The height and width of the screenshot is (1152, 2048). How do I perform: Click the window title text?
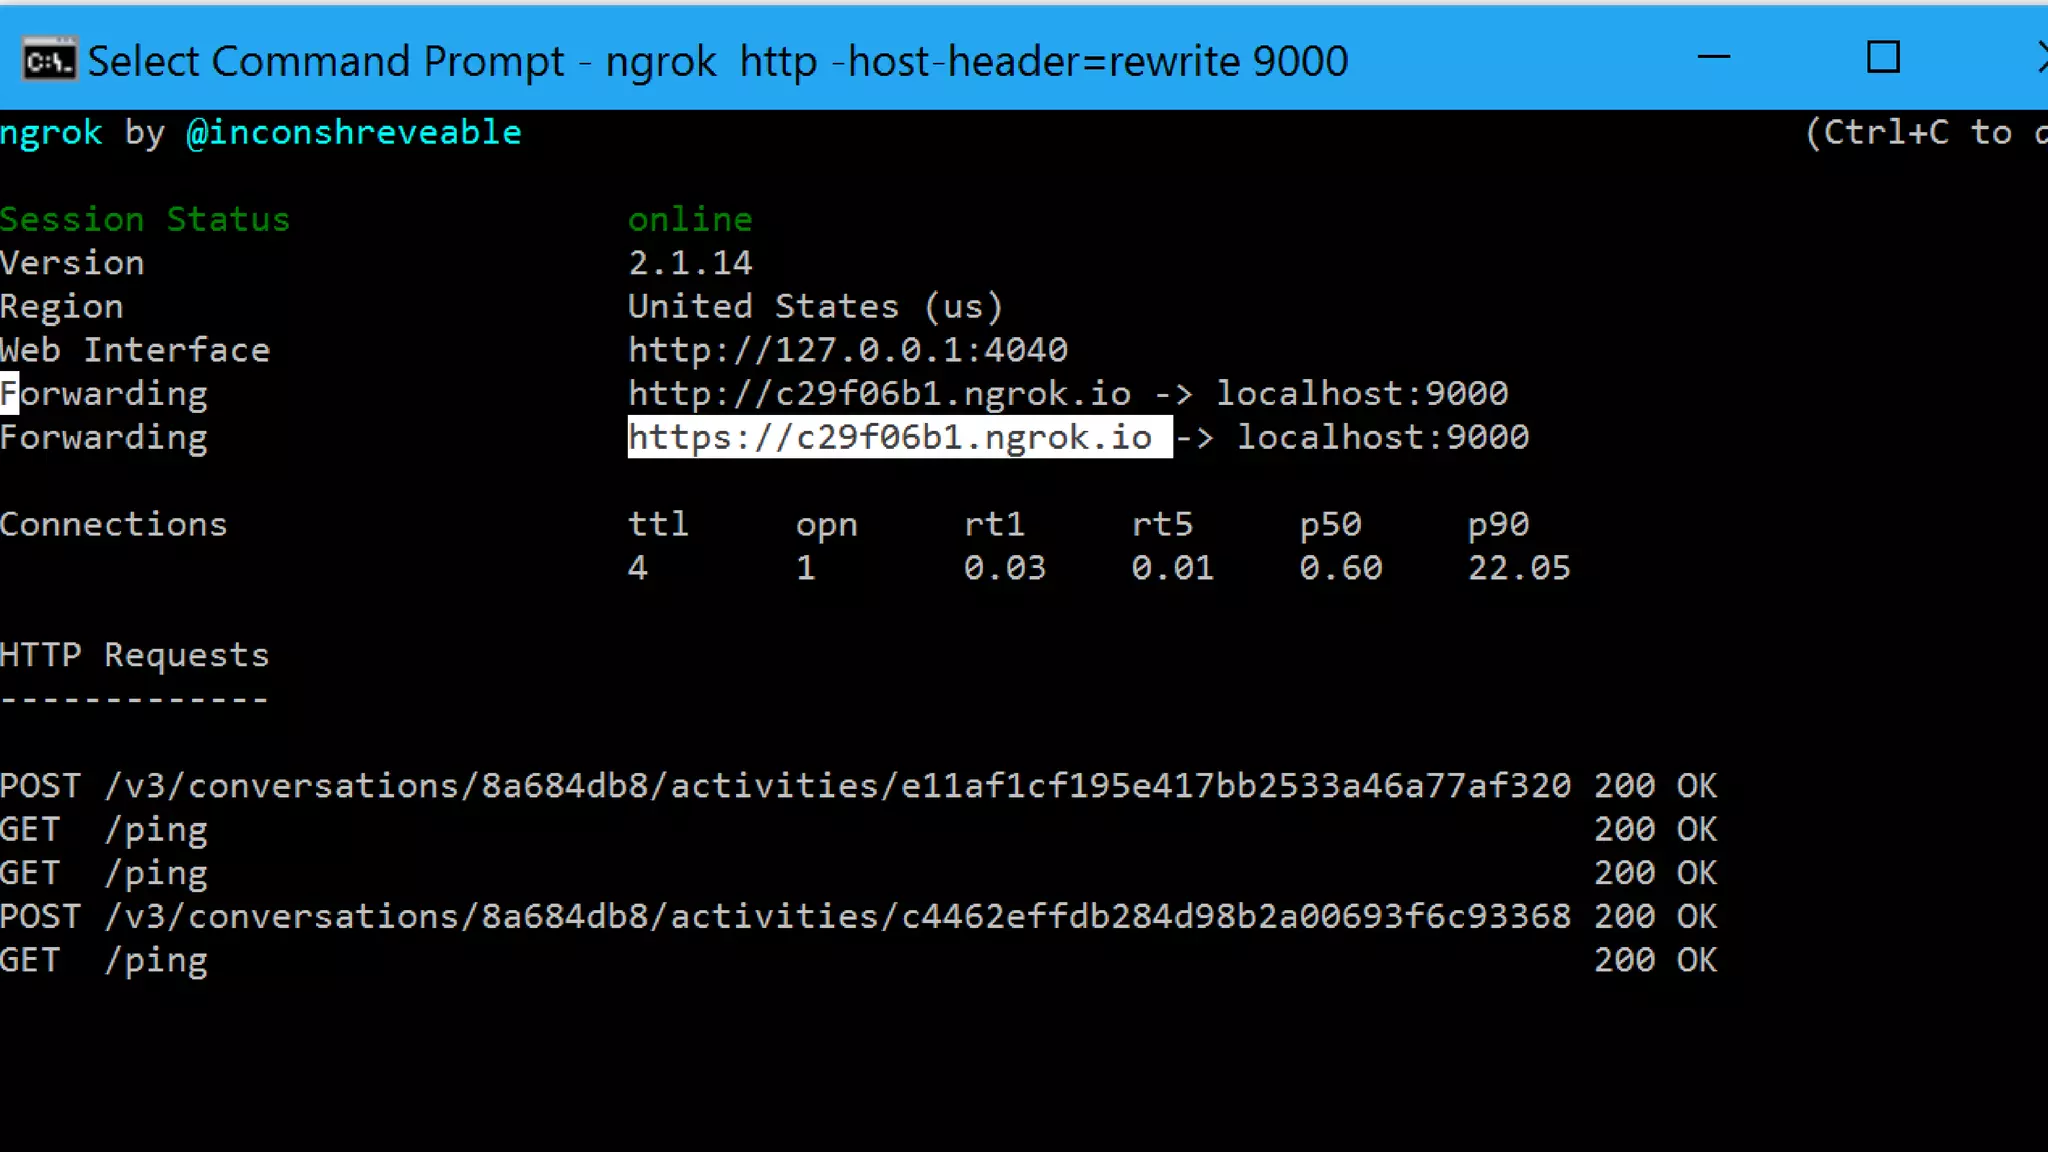coord(717,62)
